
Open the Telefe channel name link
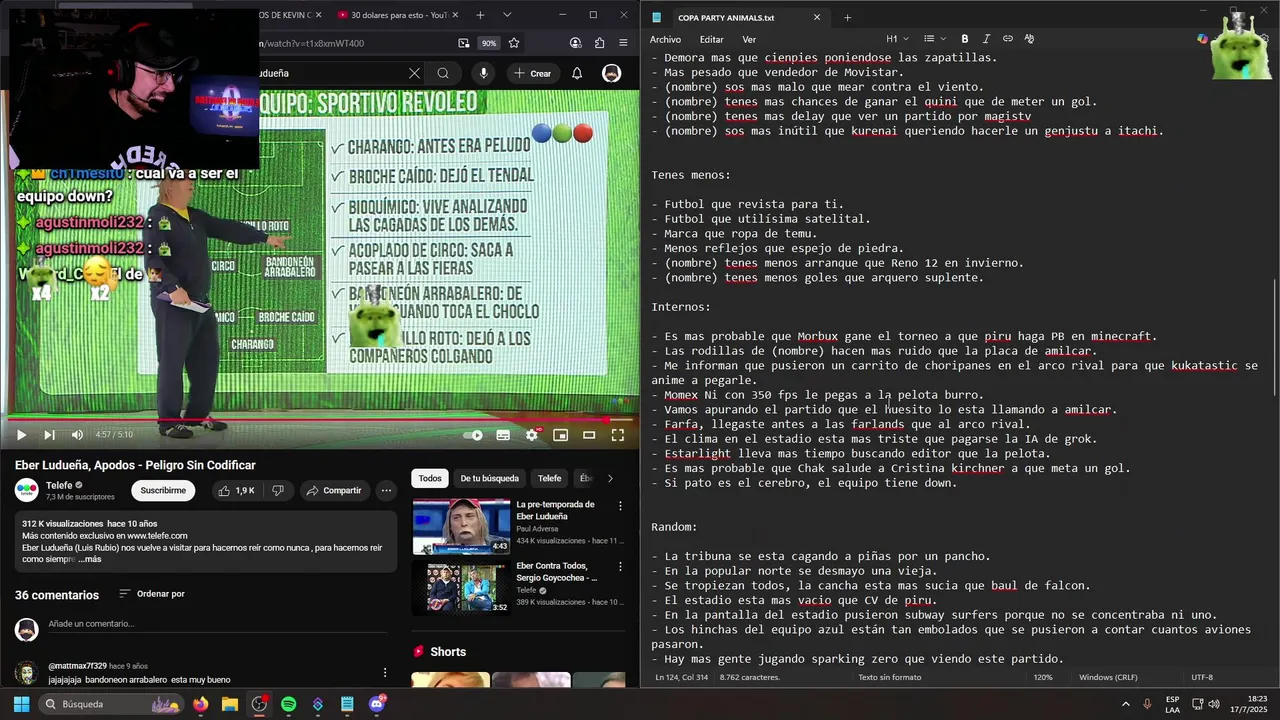59,485
